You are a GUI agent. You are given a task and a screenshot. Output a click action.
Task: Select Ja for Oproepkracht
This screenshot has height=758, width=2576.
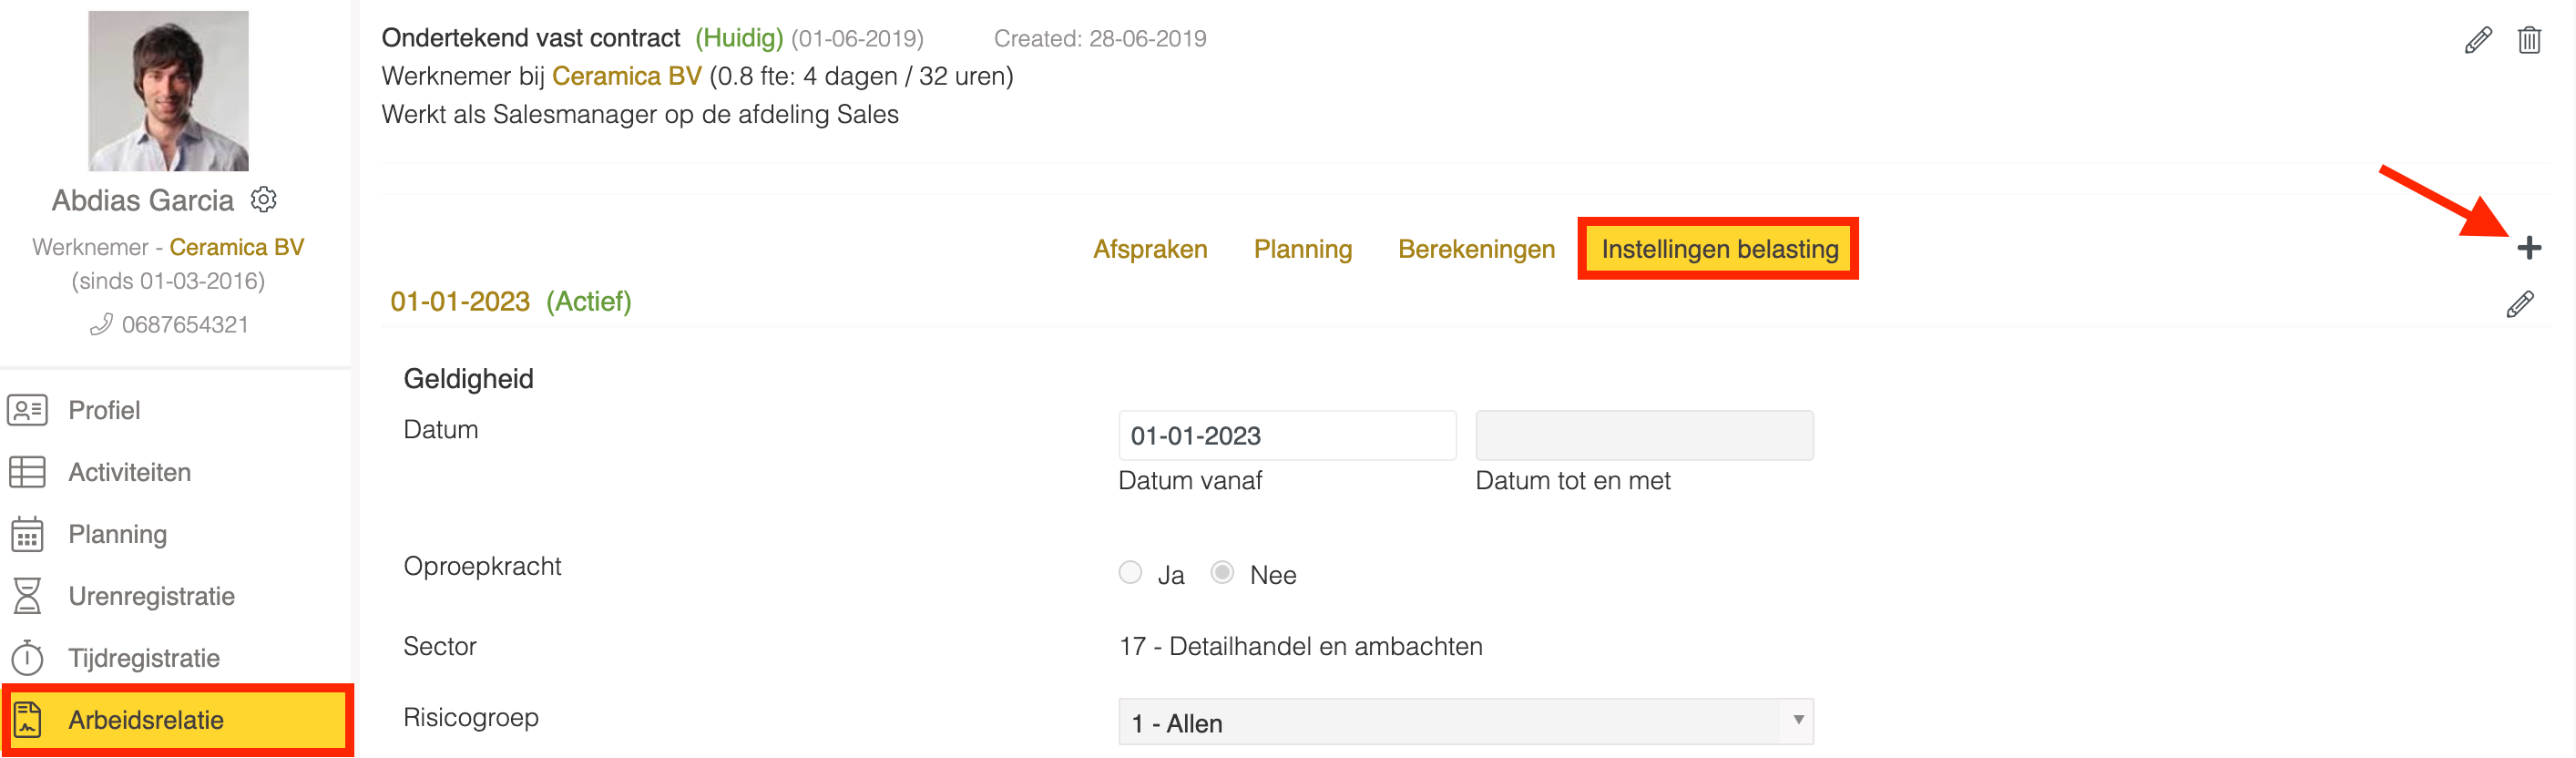[x=1130, y=573]
